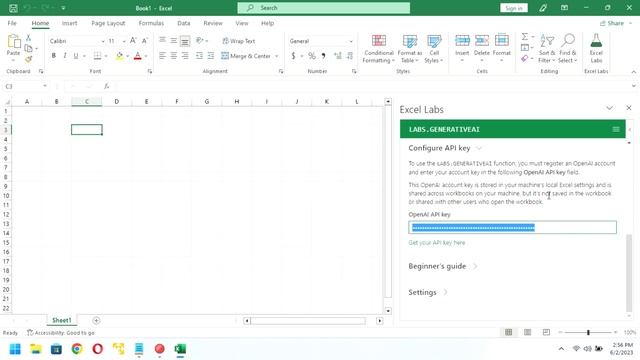Switch to the Page Layout tab
Screen dimensions: 640x360
[108, 23]
